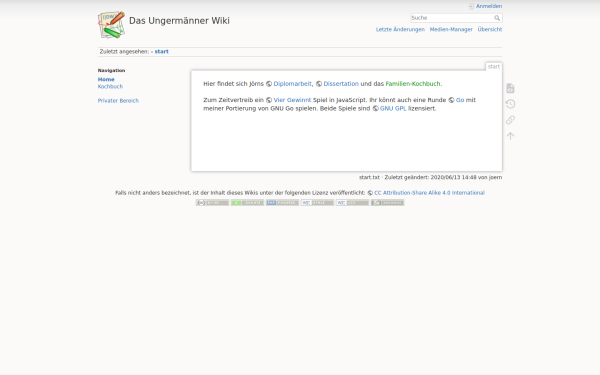
Task: Open the Übersicht sitemap
Action: (x=489, y=29)
